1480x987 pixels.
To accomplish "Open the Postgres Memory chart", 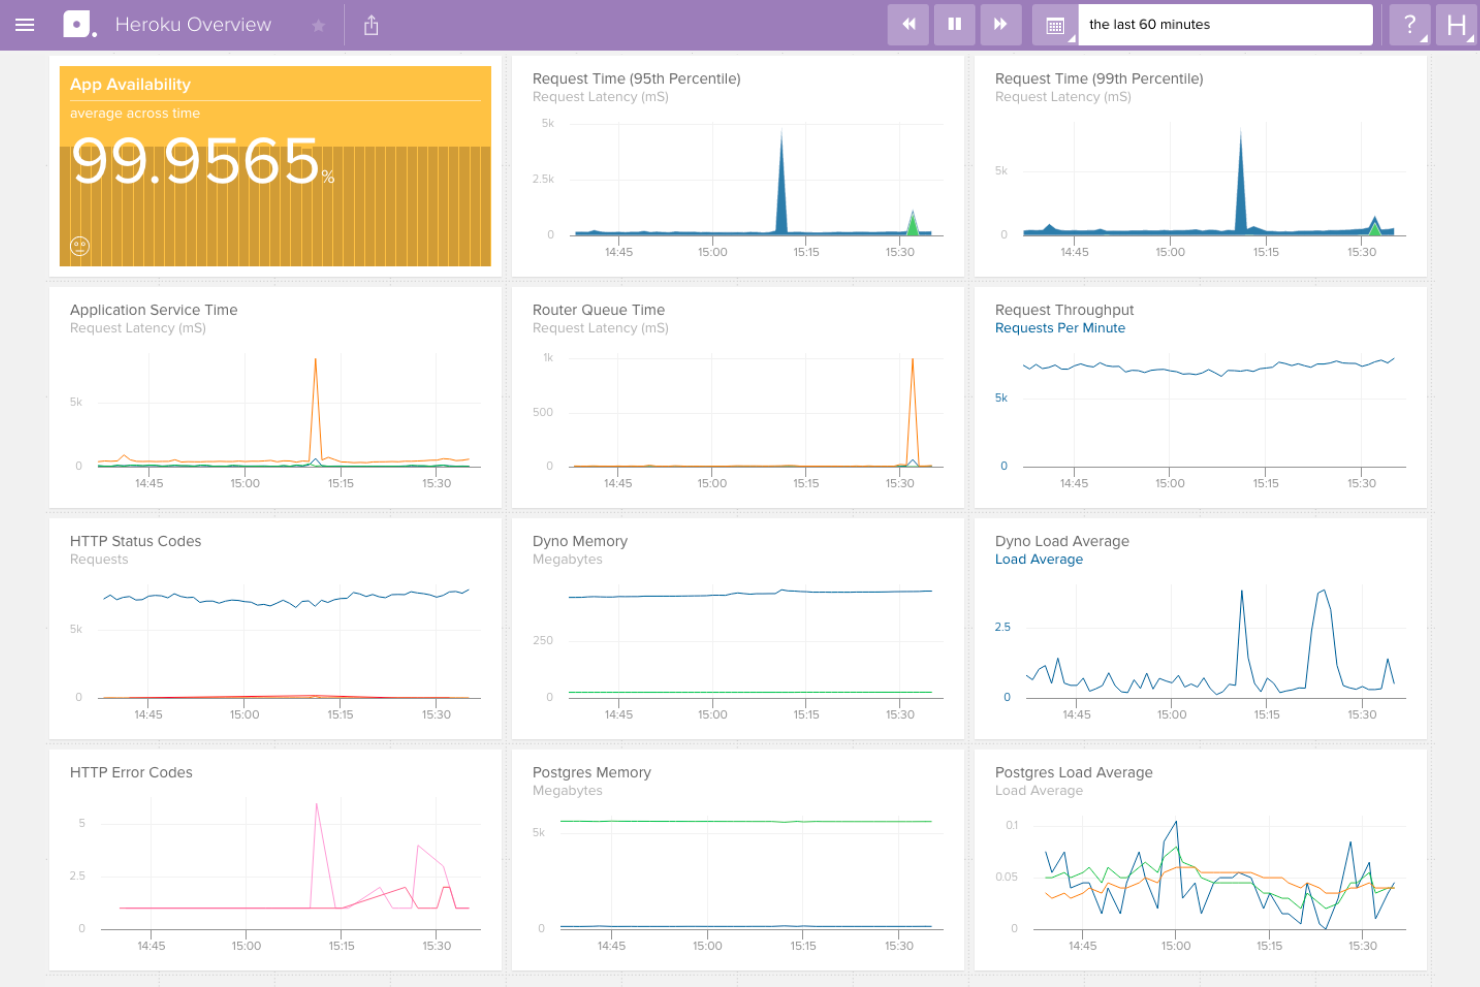I will click(737, 860).
